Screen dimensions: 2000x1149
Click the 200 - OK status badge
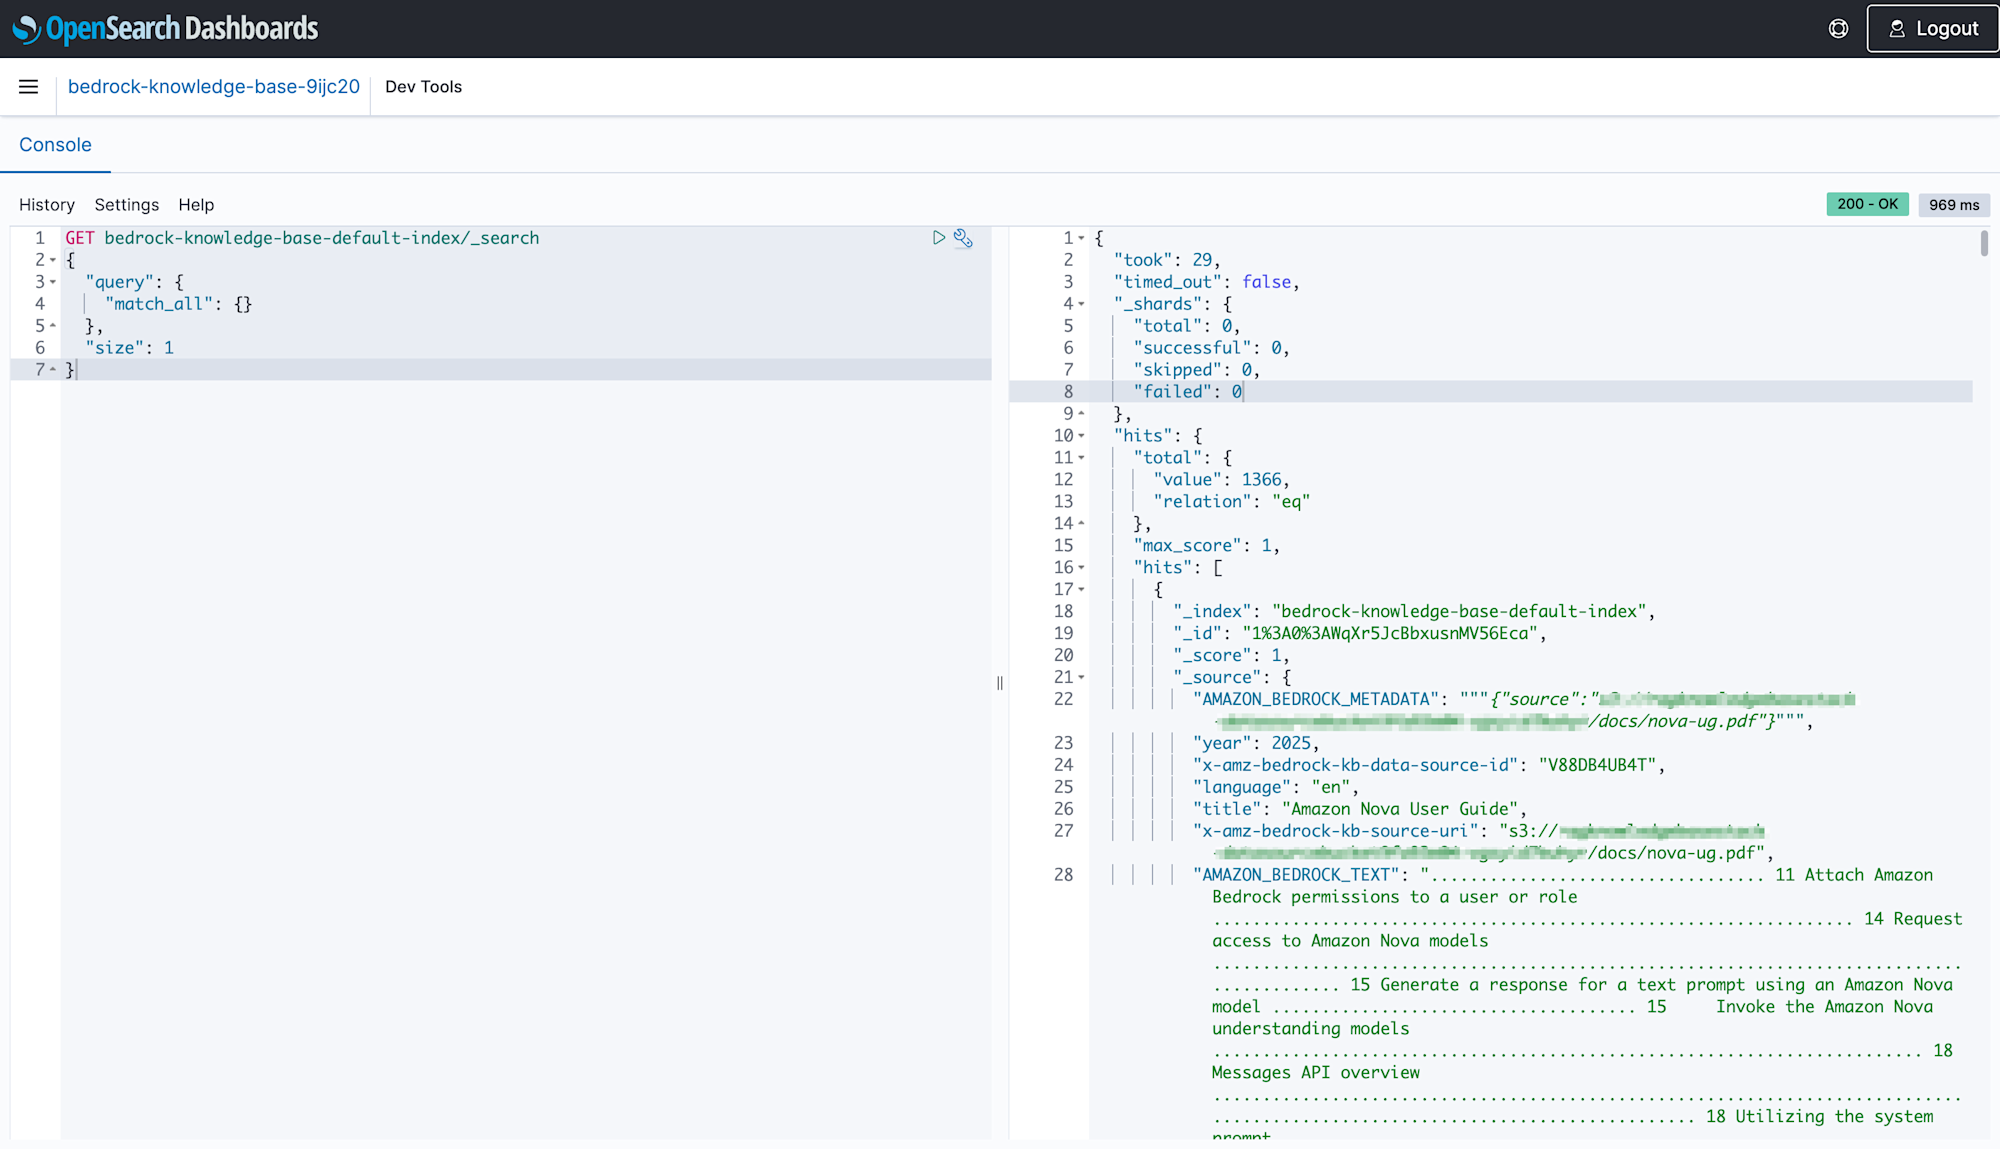pos(1867,204)
